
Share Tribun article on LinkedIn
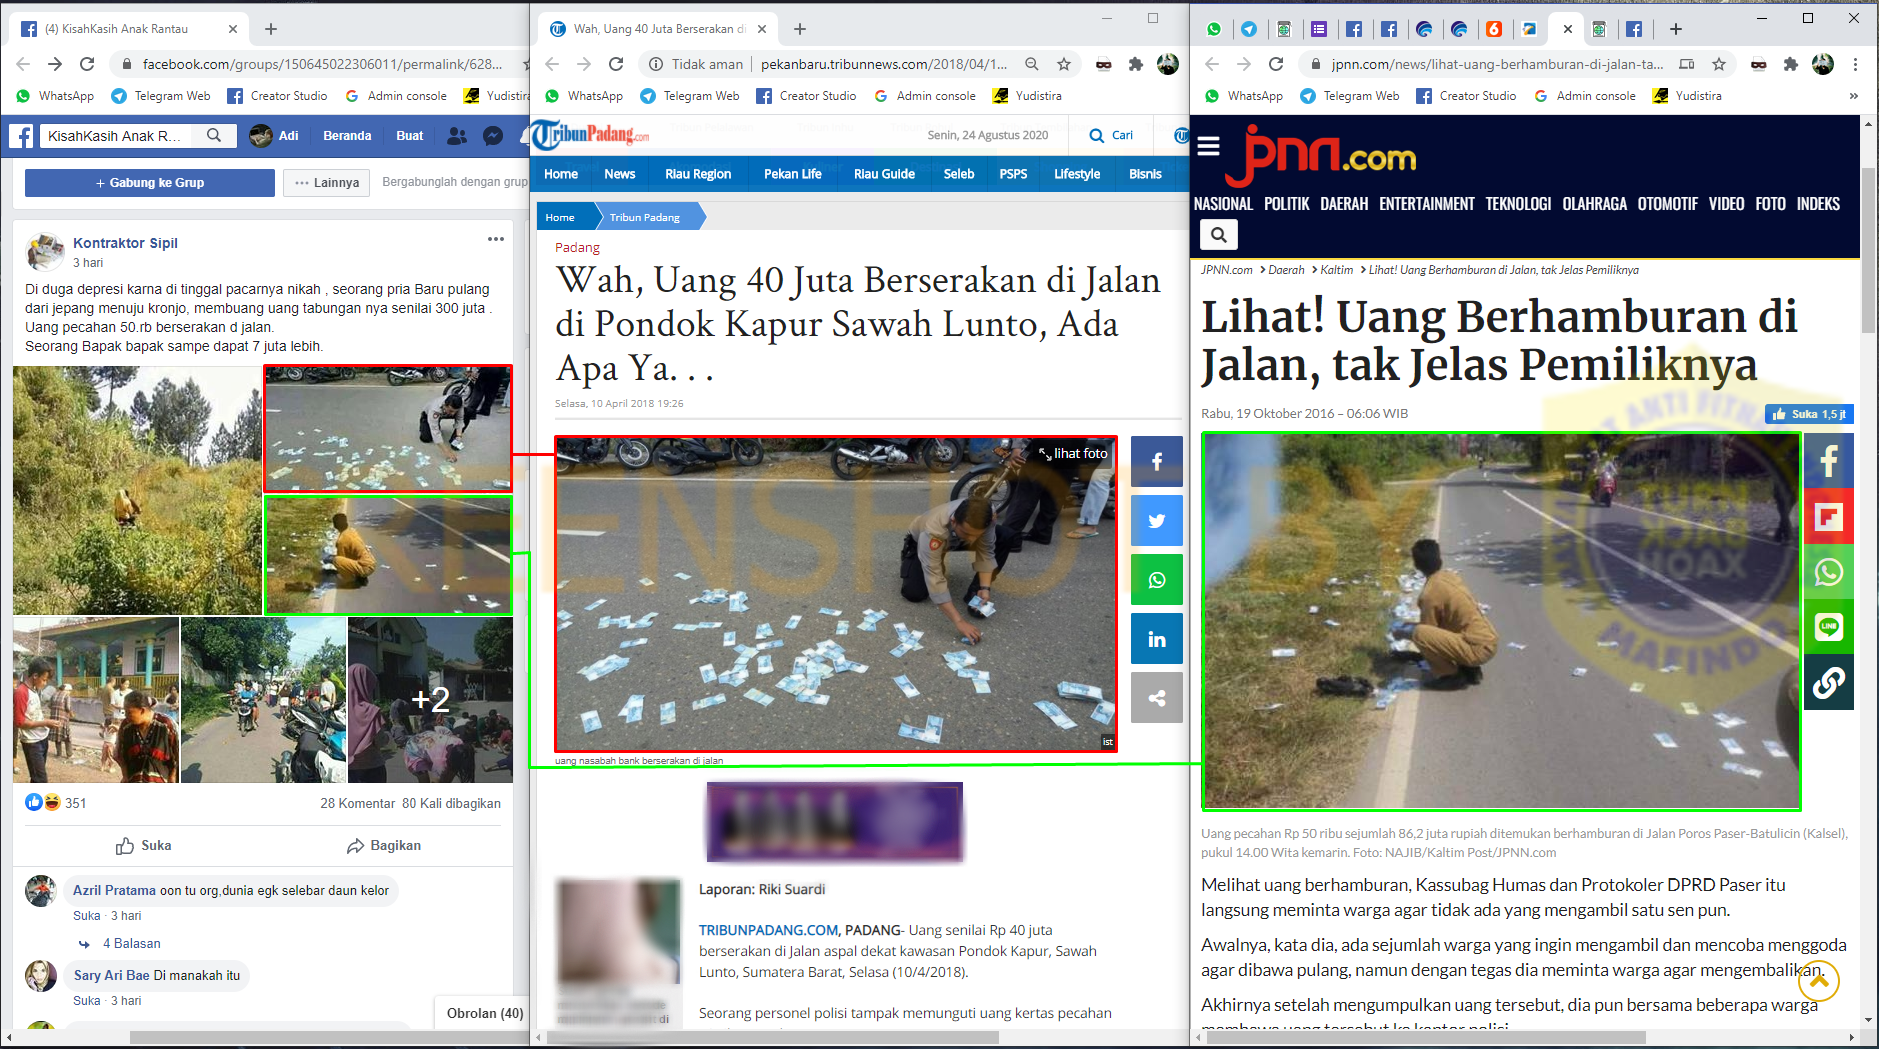(x=1157, y=639)
